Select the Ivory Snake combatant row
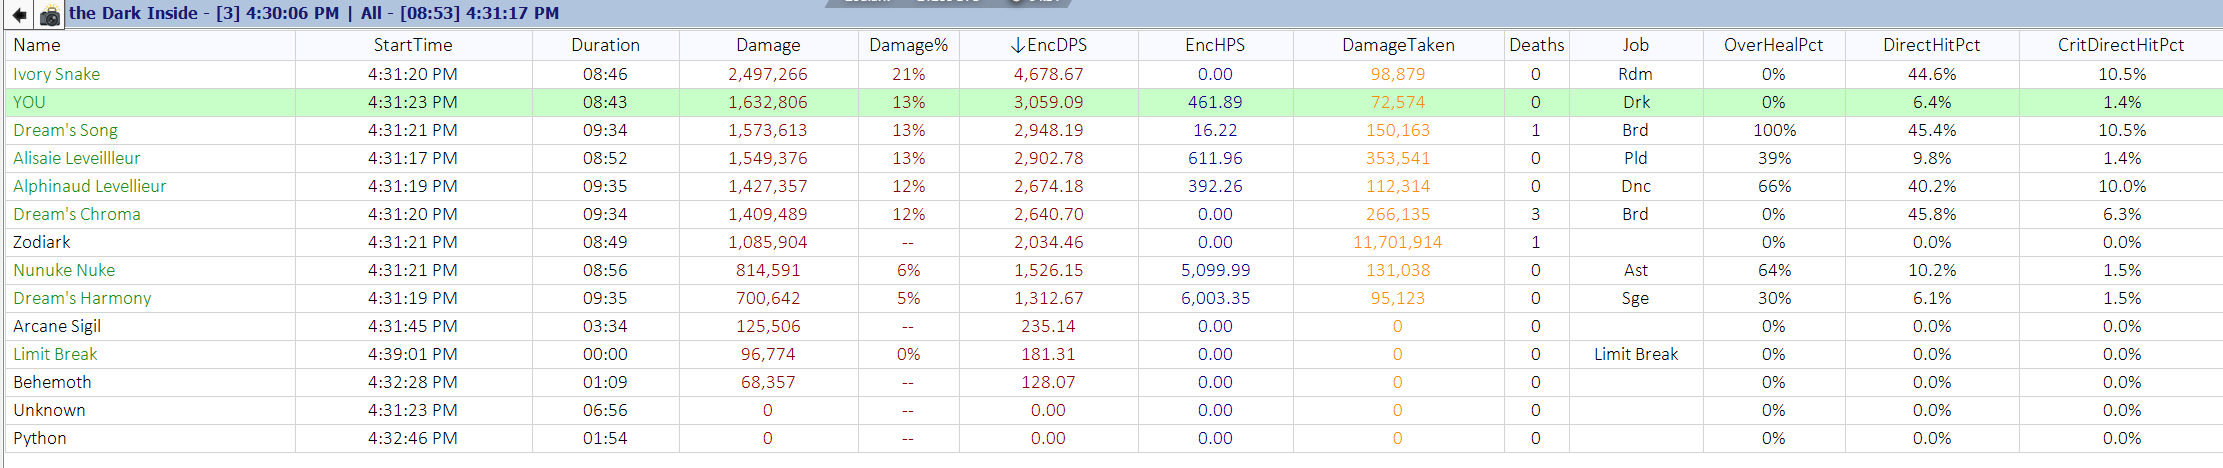The width and height of the screenshot is (2223, 468). (x=1114, y=74)
